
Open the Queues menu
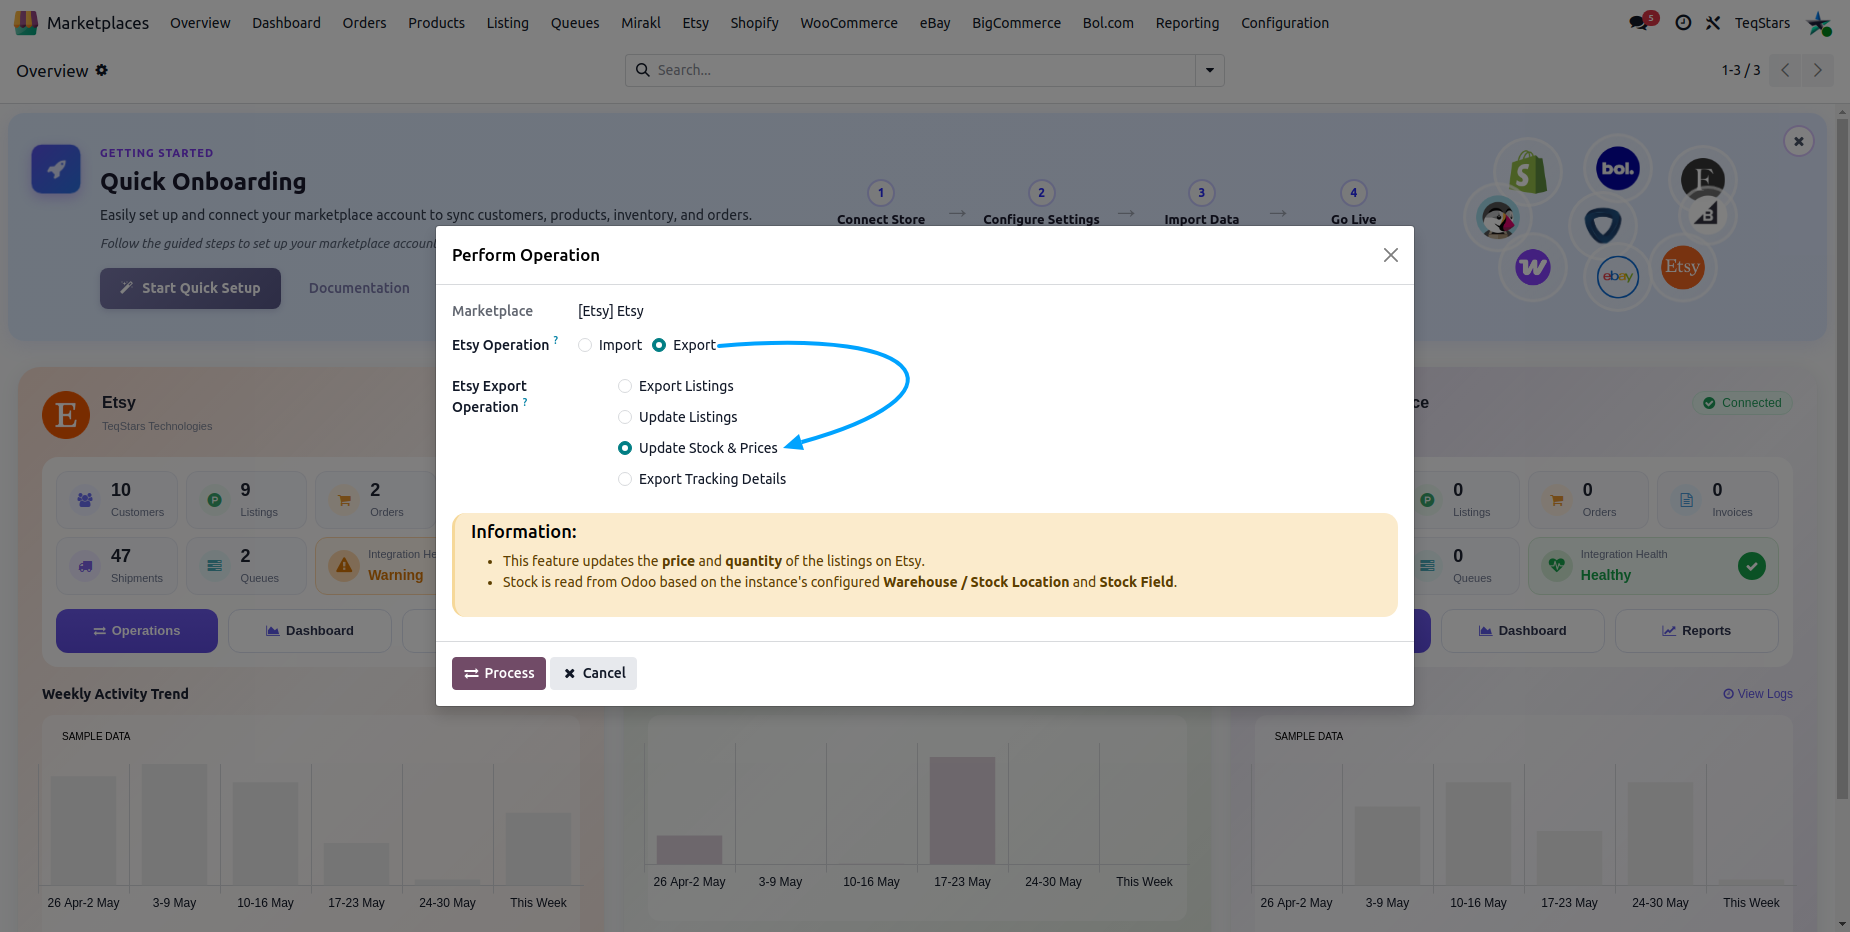pyautogui.click(x=575, y=23)
